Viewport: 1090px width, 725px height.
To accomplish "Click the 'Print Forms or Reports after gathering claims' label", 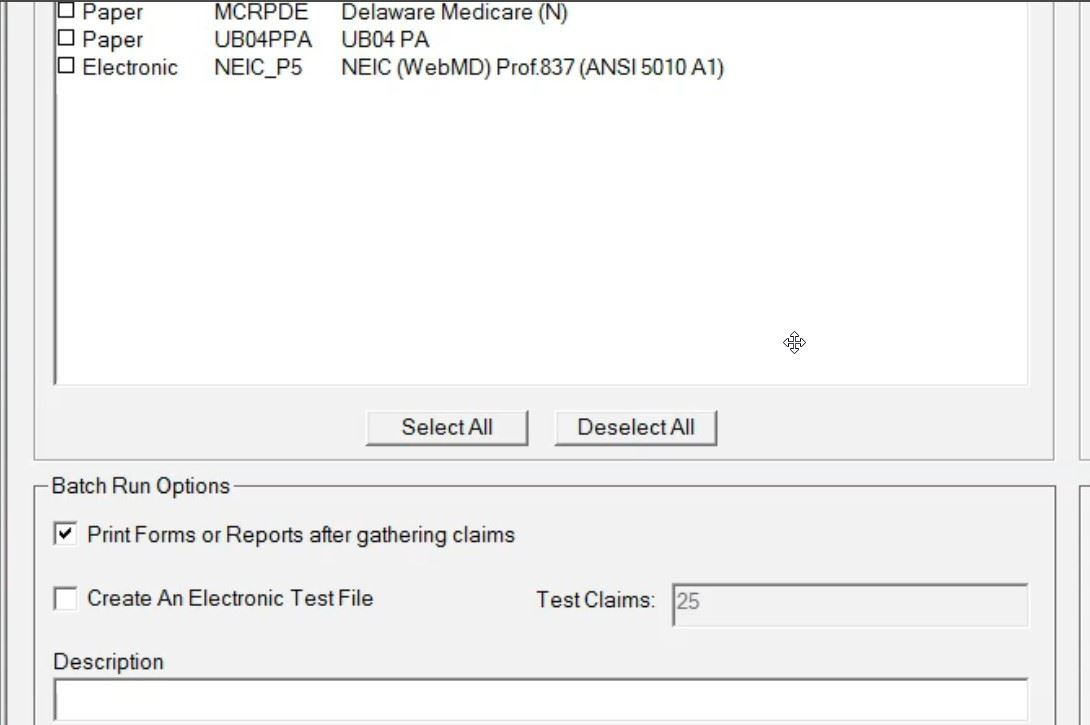I will [301, 535].
